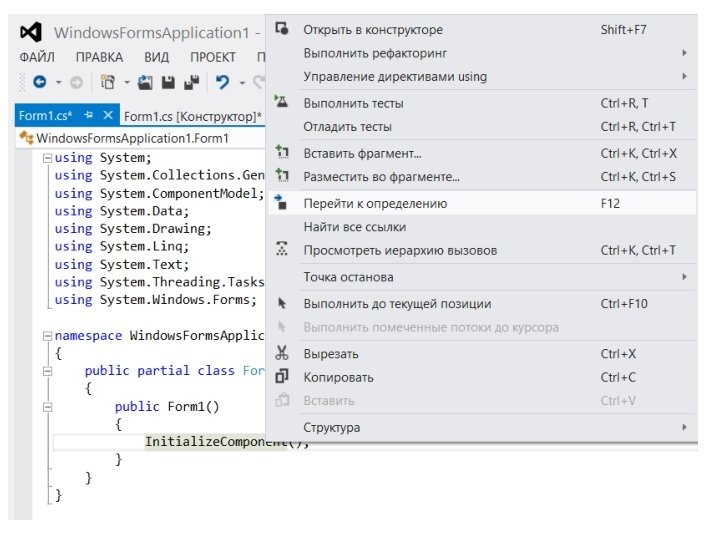Choose Копировать from context menu
Viewport: 720px width, 540px height.
481,377
